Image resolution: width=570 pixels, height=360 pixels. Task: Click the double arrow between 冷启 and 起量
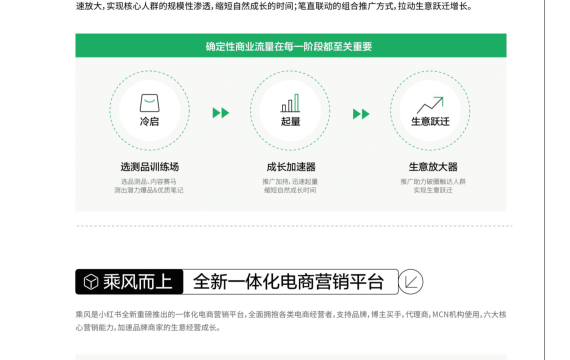(221, 113)
